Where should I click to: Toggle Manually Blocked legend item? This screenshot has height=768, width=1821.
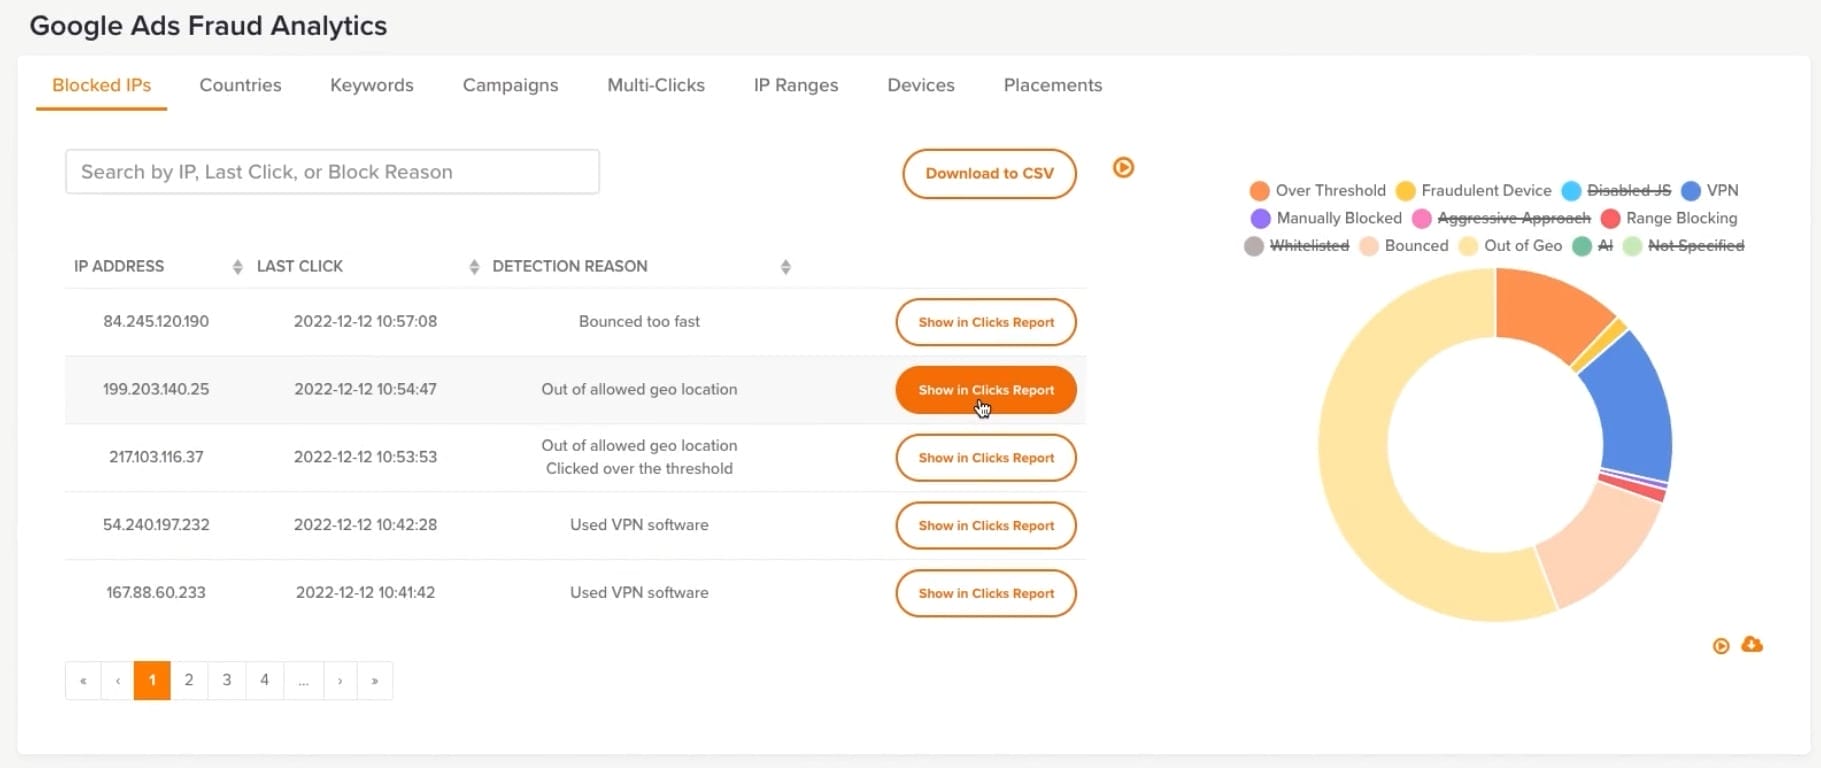(x=1326, y=218)
